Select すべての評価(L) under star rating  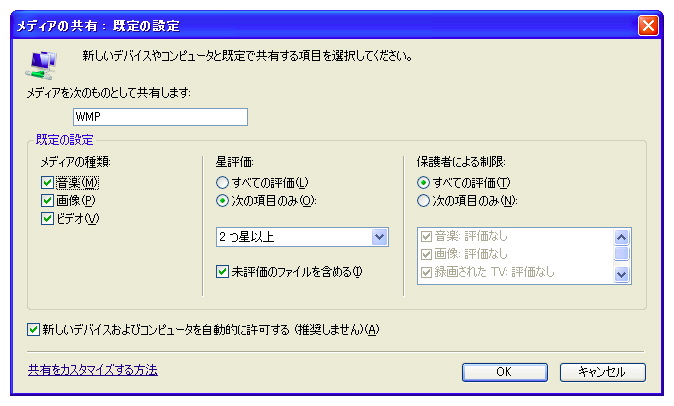pos(222,183)
